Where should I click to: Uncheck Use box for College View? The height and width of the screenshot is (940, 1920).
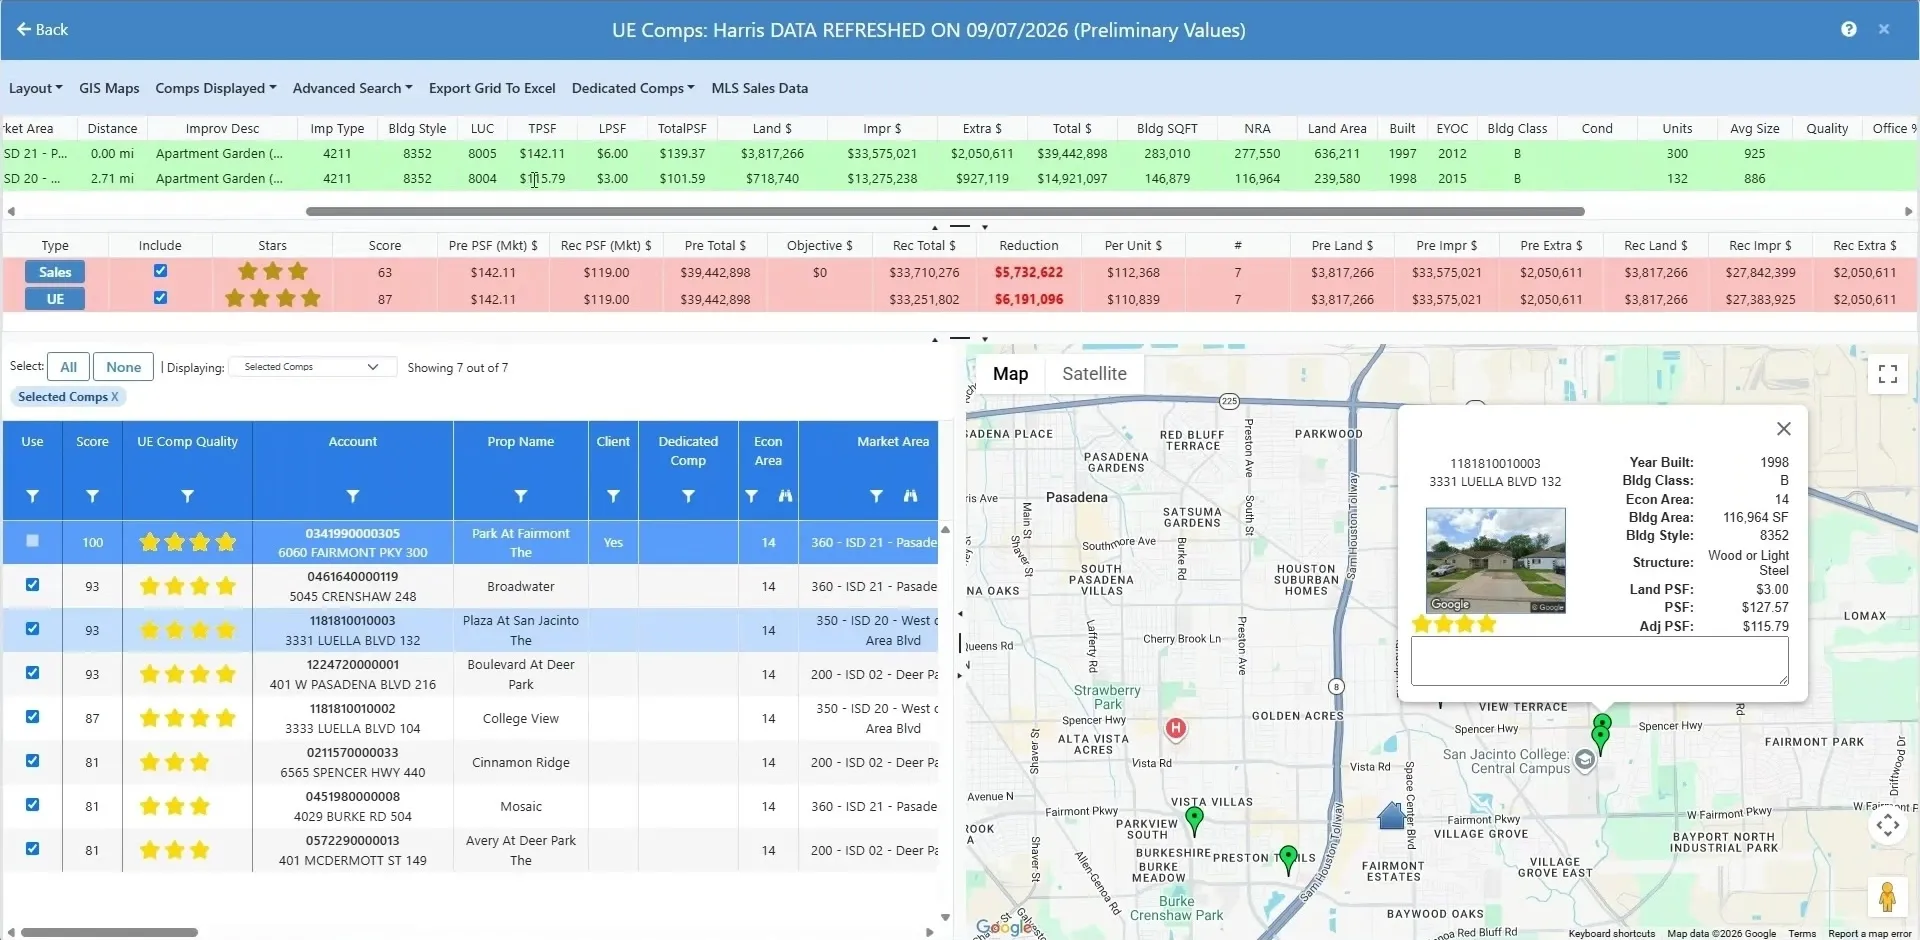coord(32,717)
